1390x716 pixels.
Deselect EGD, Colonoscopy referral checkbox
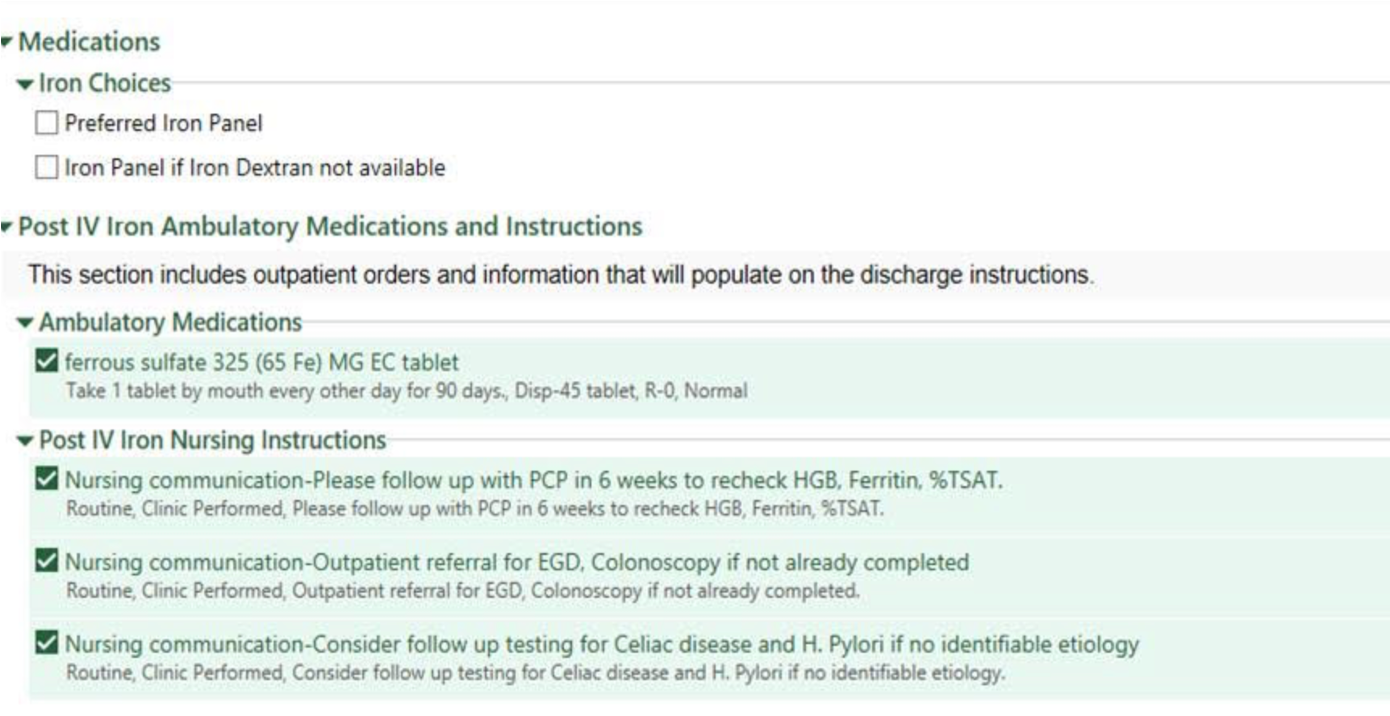click(x=46, y=562)
